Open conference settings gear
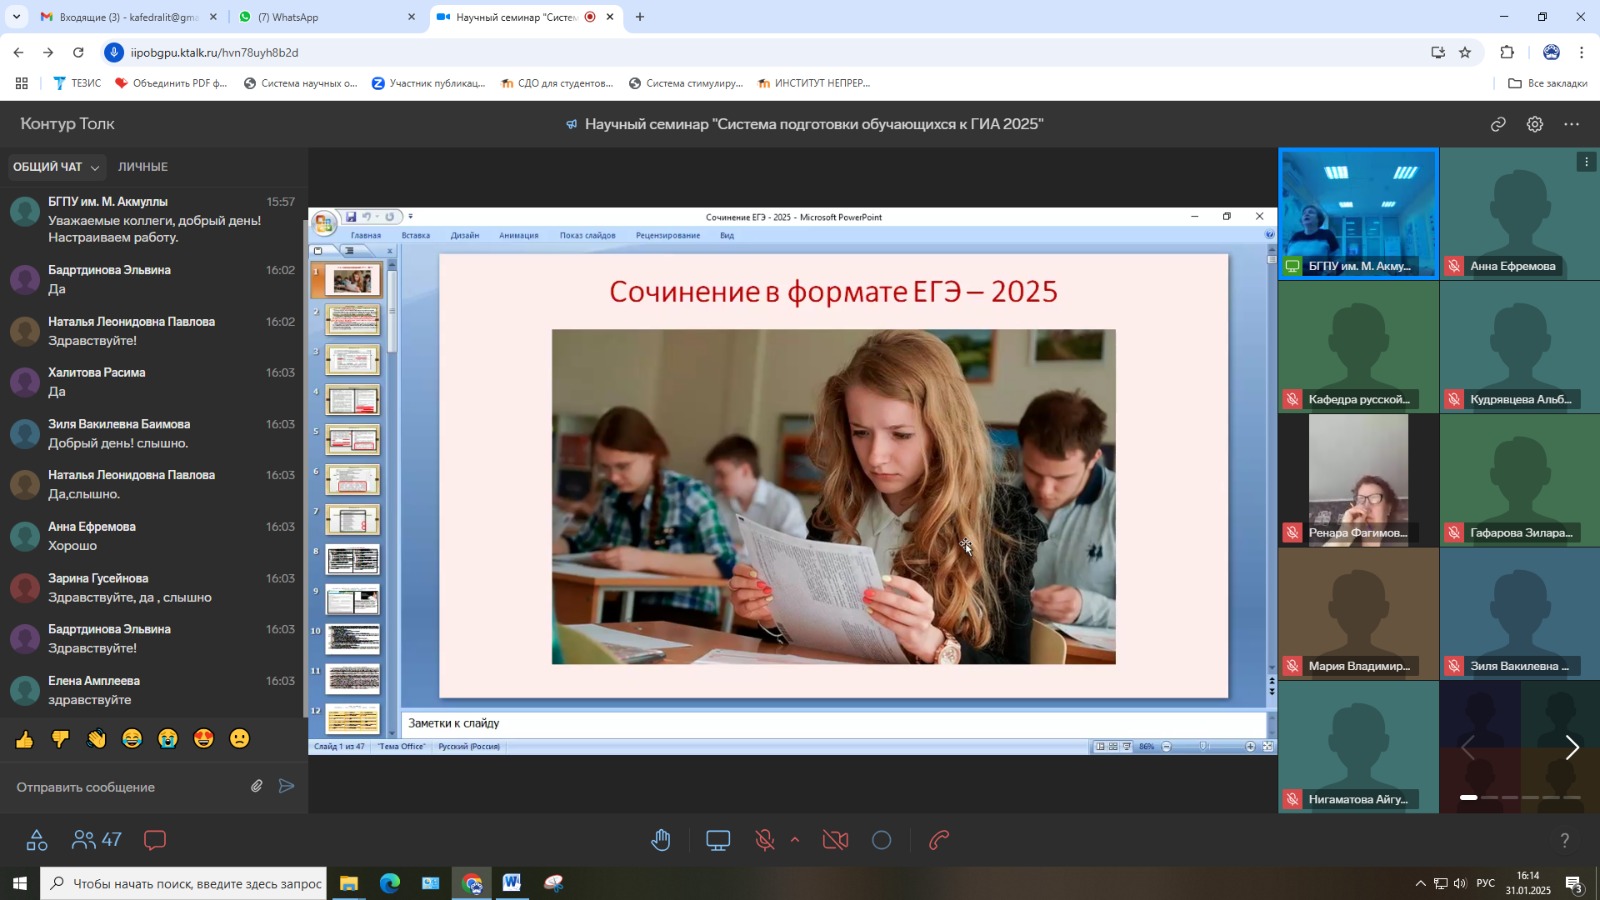1600x900 pixels. 1534,124
